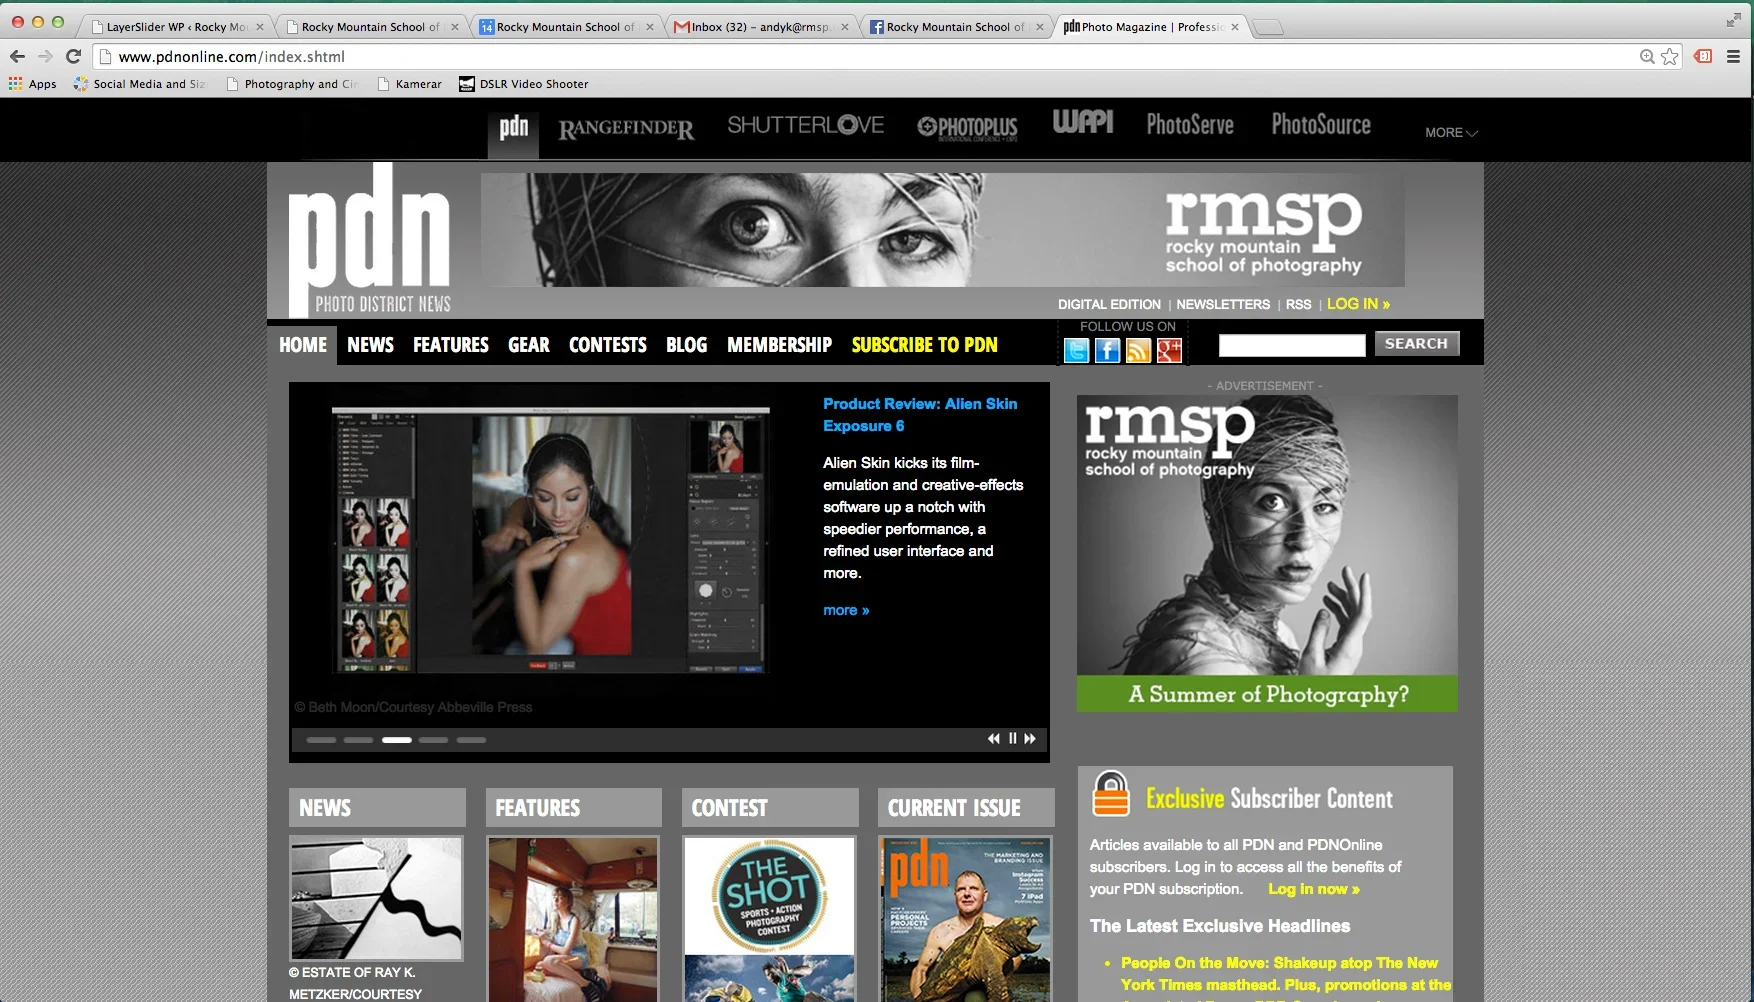Open the DIGITAL EDITION link
1754x1002 pixels.
click(1109, 304)
